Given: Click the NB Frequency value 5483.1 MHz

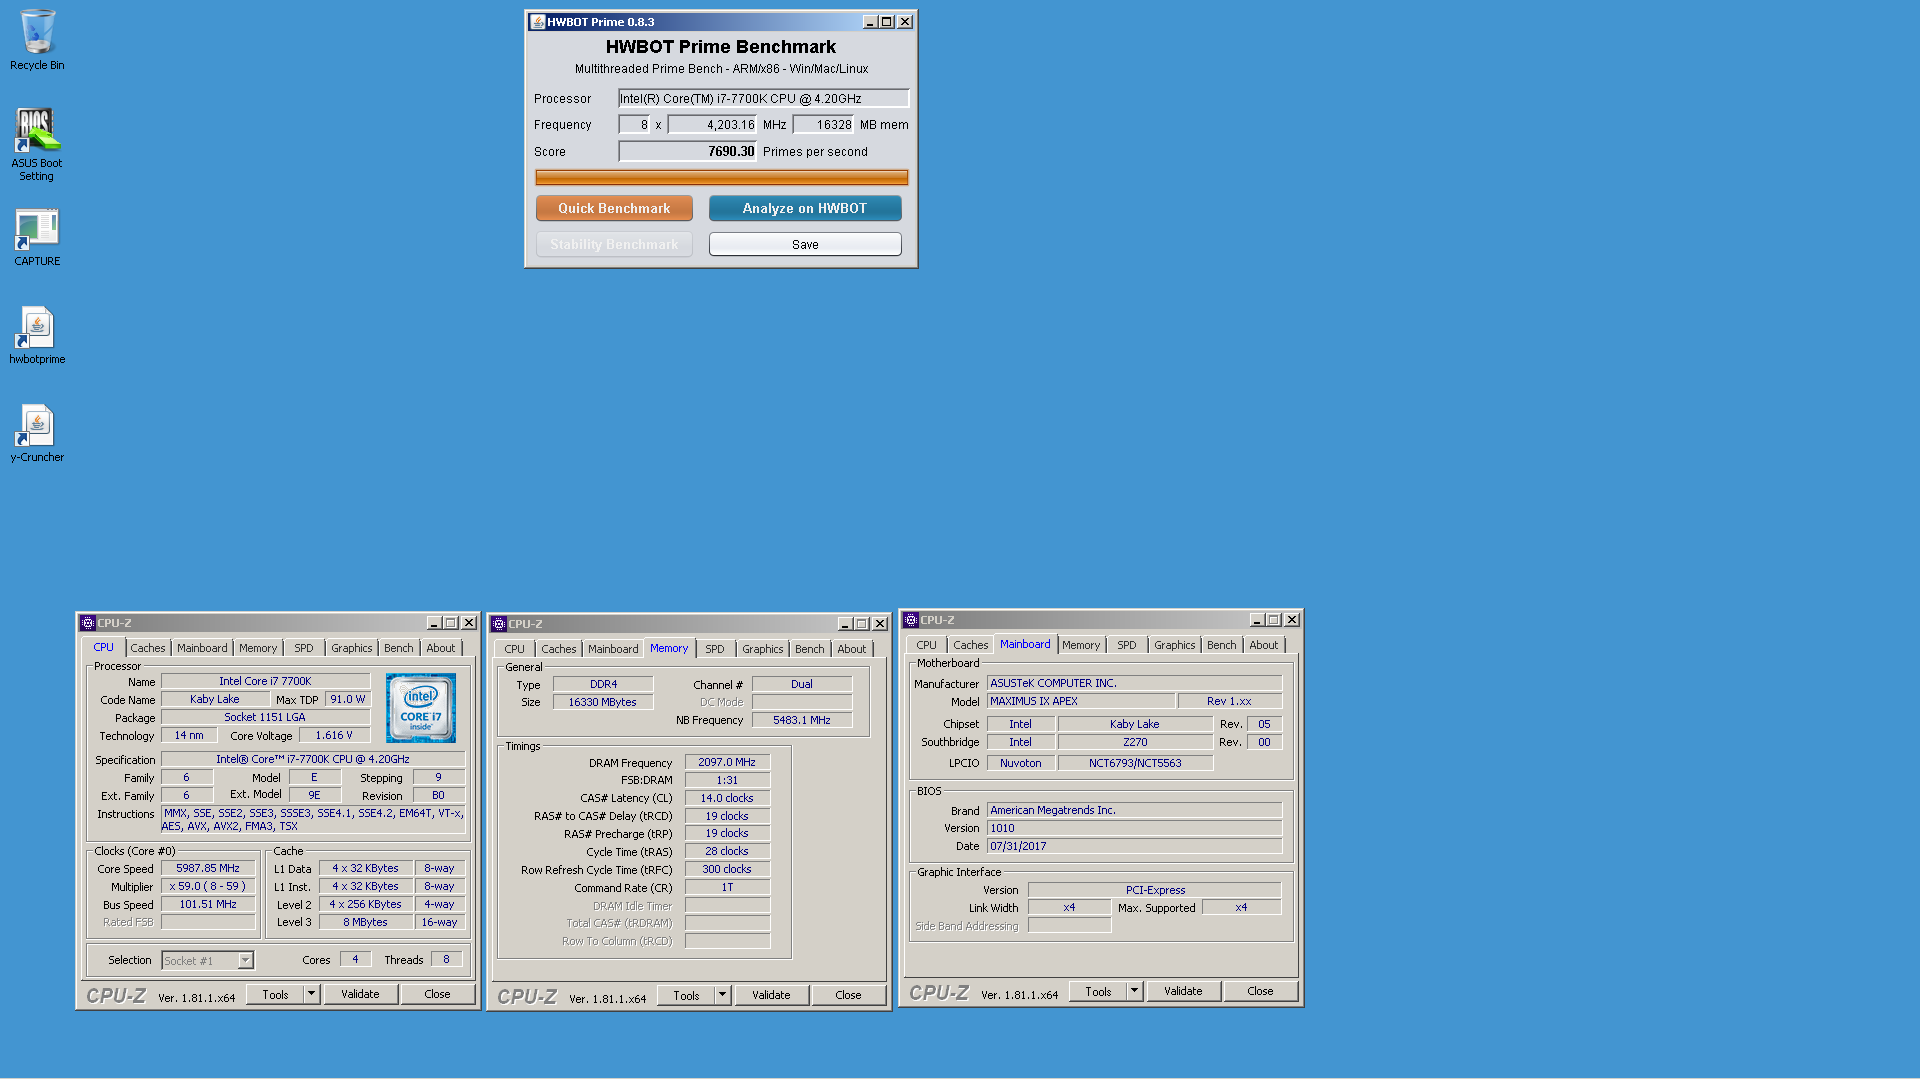Looking at the screenshot, I should (802, 721).
